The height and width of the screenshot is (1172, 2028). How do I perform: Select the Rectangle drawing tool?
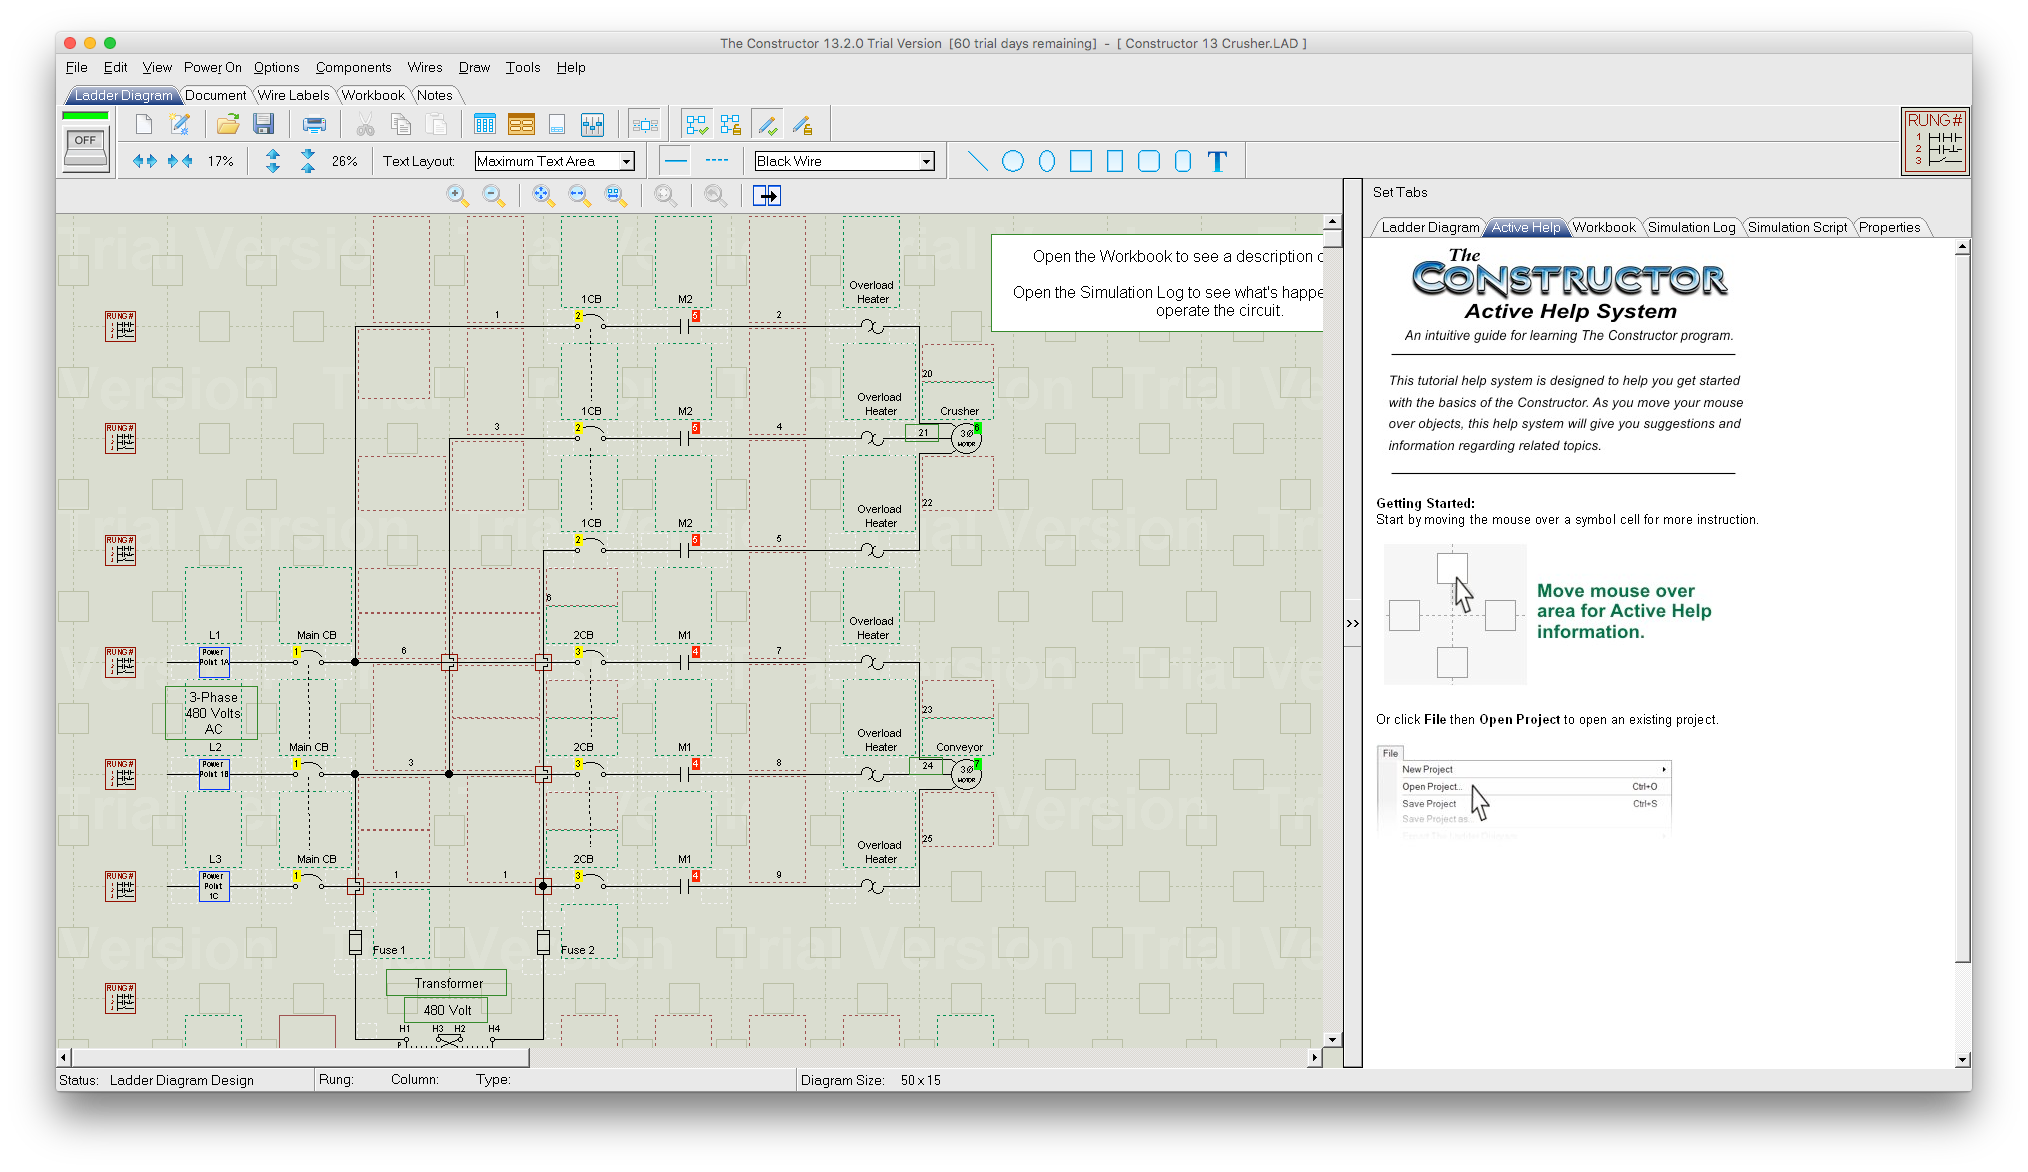[1080, 160]
